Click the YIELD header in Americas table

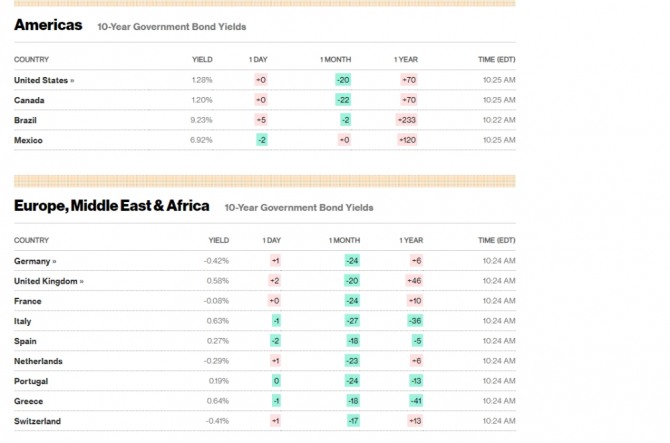click(x=202, y=60)
